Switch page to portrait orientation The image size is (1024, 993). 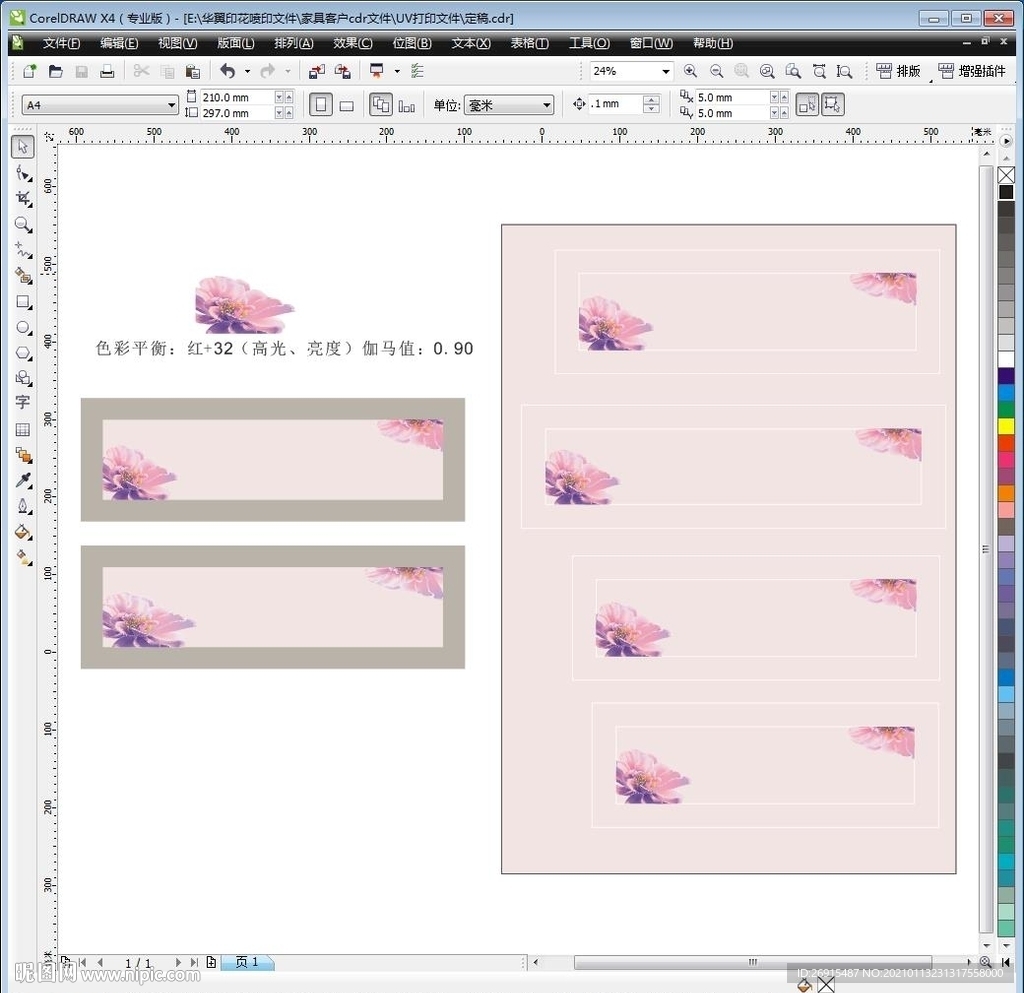click(321, 105)
